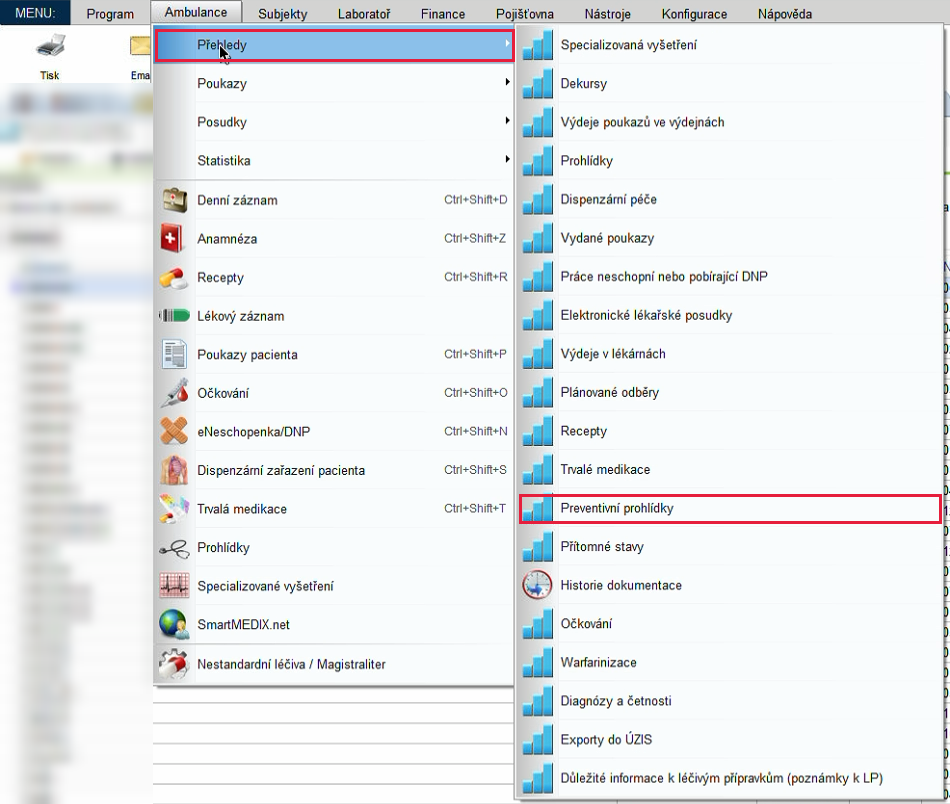Screen dimensions: 950x804
Task: Click the Anamnéza red cross icon
Action: click(x=172, y=238)
